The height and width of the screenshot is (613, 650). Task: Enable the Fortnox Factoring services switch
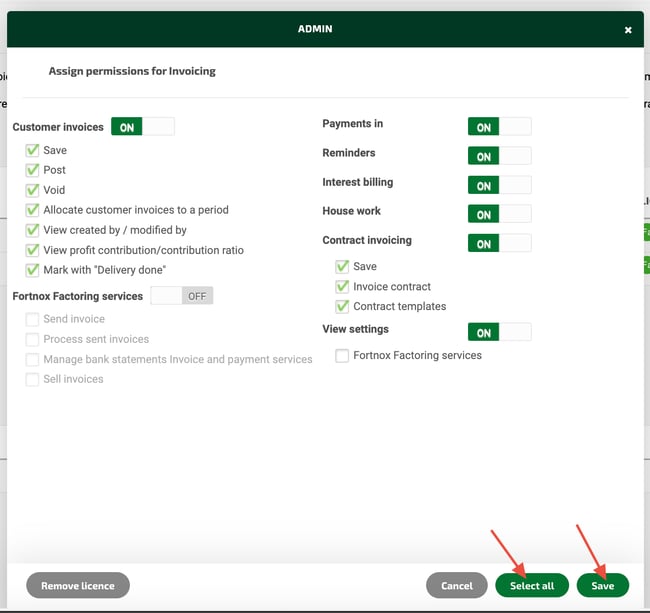[x=181, y=296]
